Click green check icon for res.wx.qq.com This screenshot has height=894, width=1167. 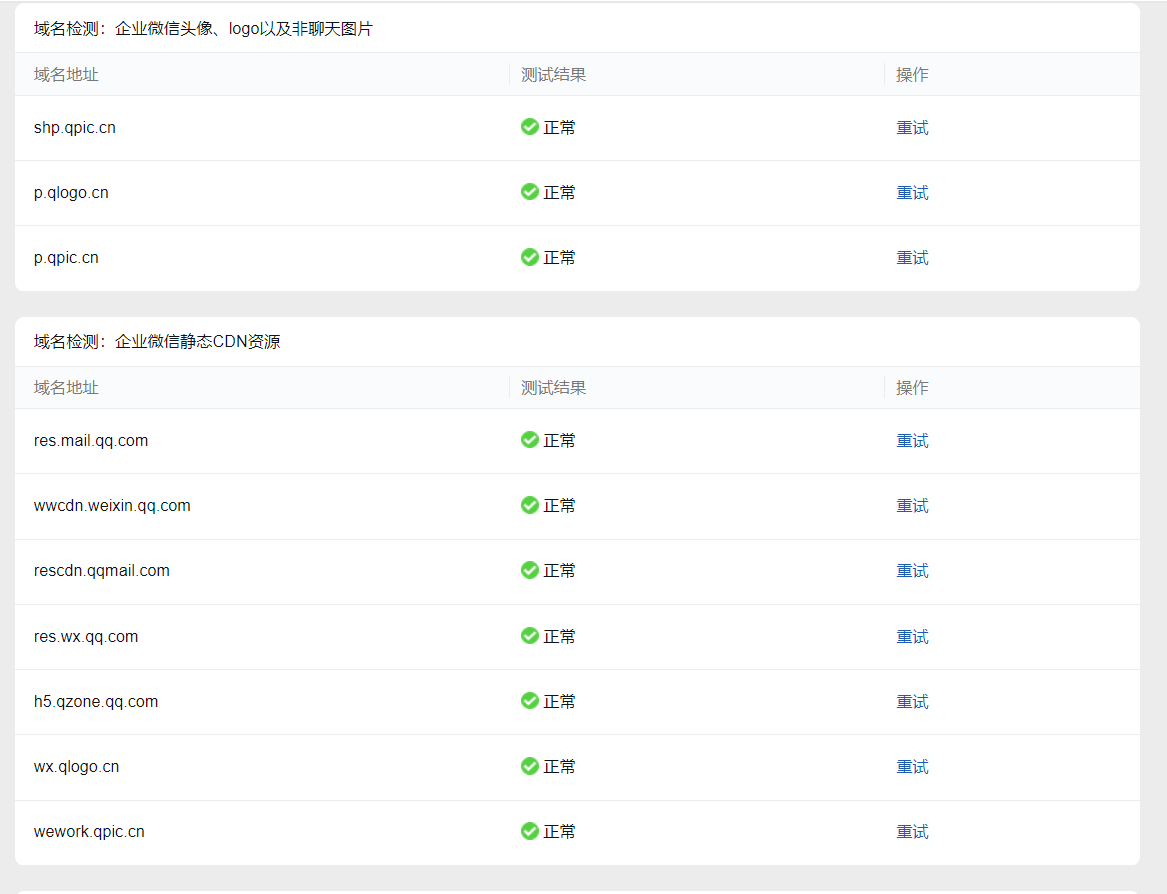[530, 636]
